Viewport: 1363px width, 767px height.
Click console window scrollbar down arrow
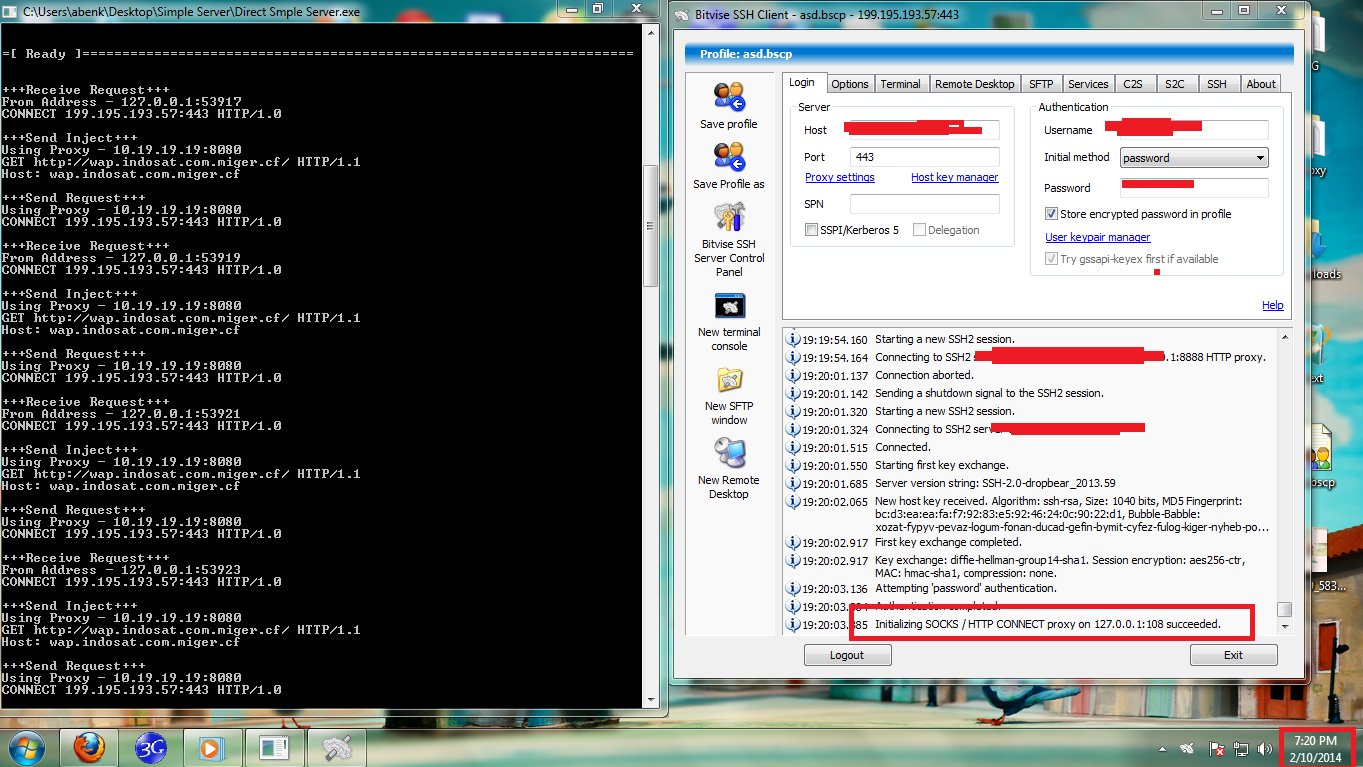point(650,699)
